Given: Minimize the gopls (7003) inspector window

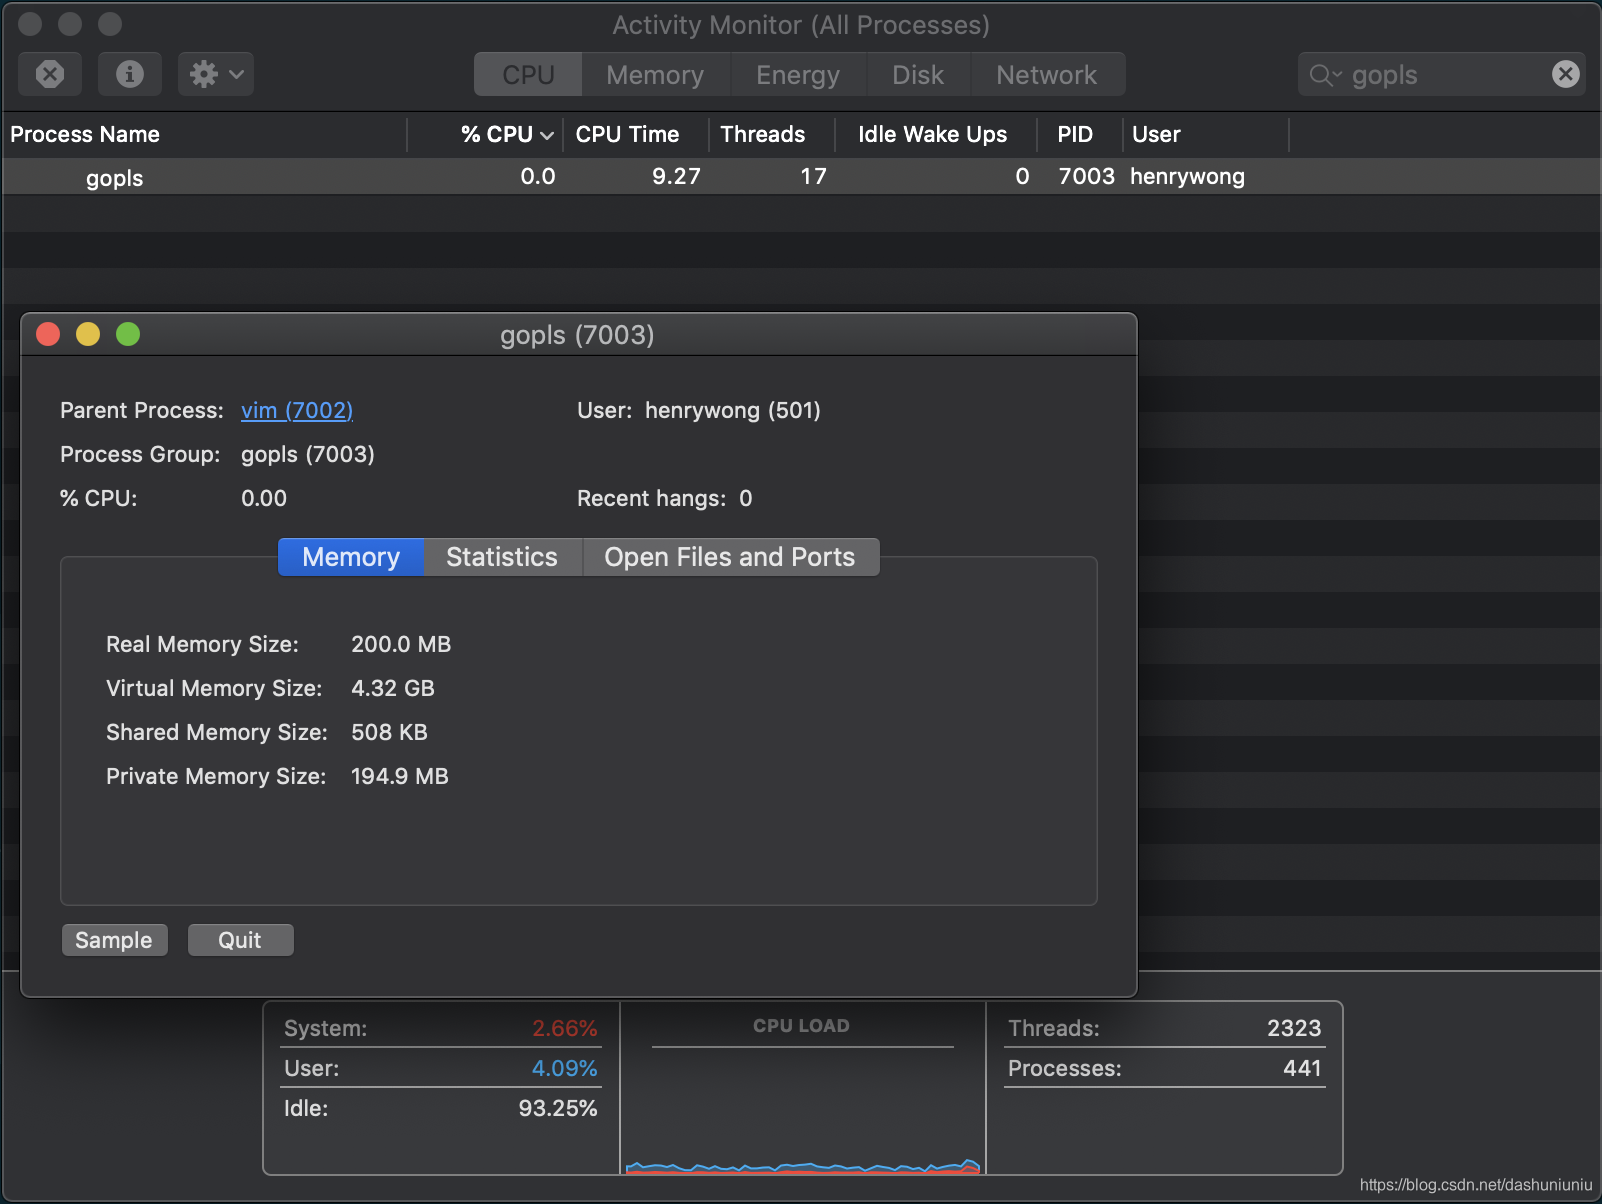Looking at the screenshot, I should point(88,334).
